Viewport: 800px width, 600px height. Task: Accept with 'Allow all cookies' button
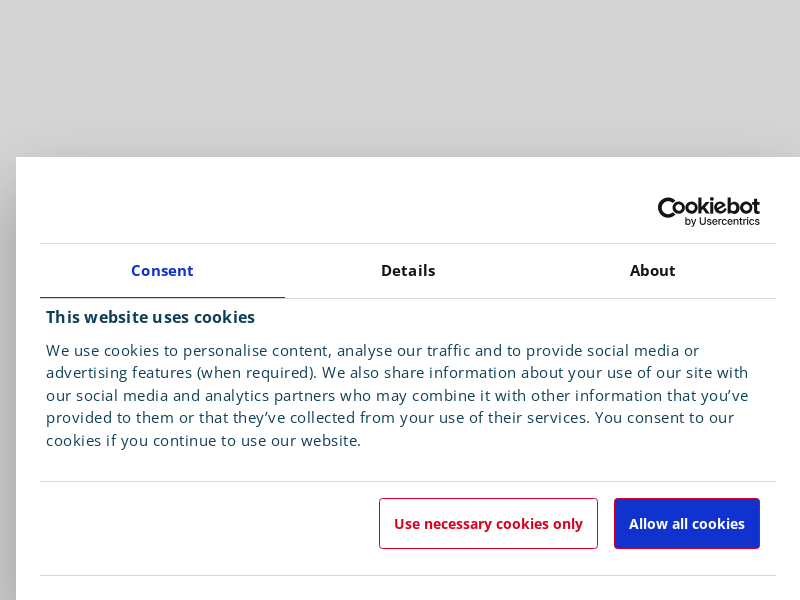click(x=686, y=524)
